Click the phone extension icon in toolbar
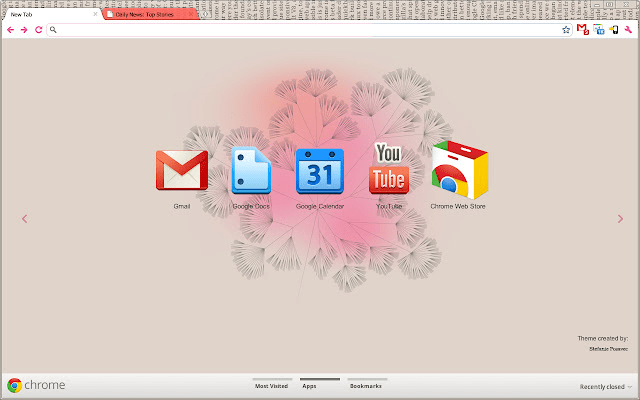Screen dimensions: 640x400 tap(613, 30)
